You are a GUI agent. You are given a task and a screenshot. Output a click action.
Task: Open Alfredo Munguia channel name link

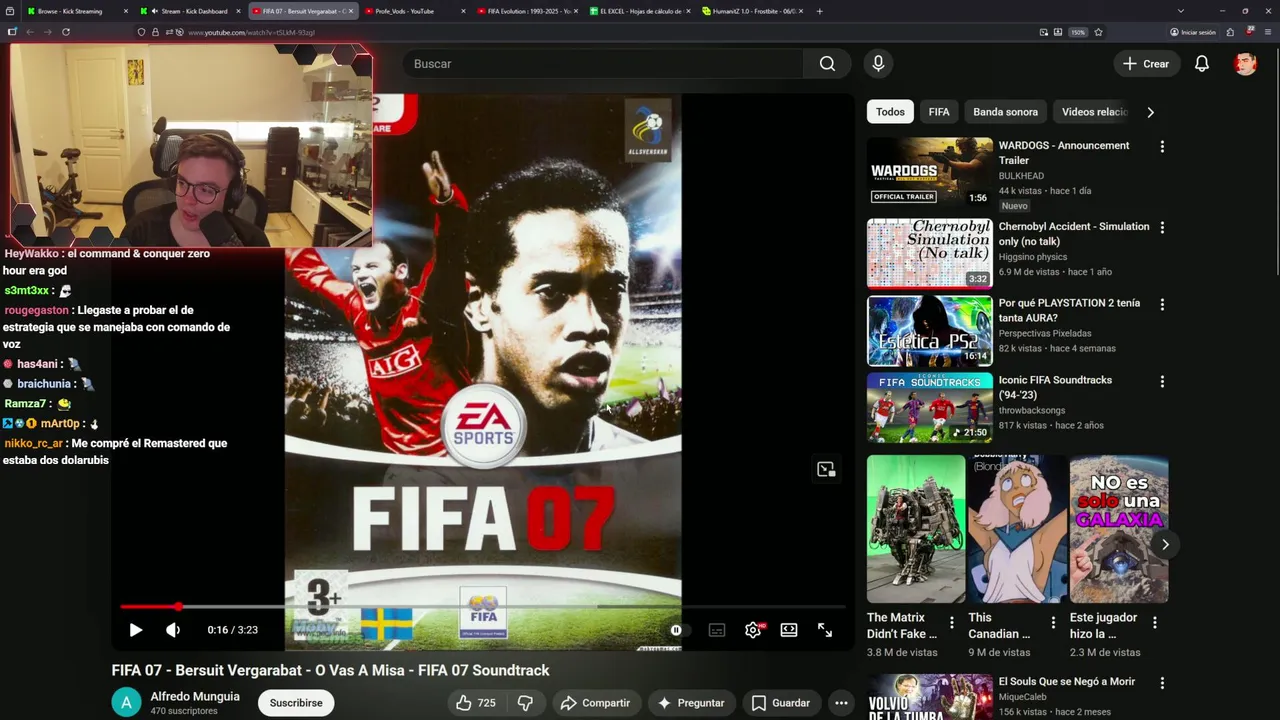[x=195, y=696]
